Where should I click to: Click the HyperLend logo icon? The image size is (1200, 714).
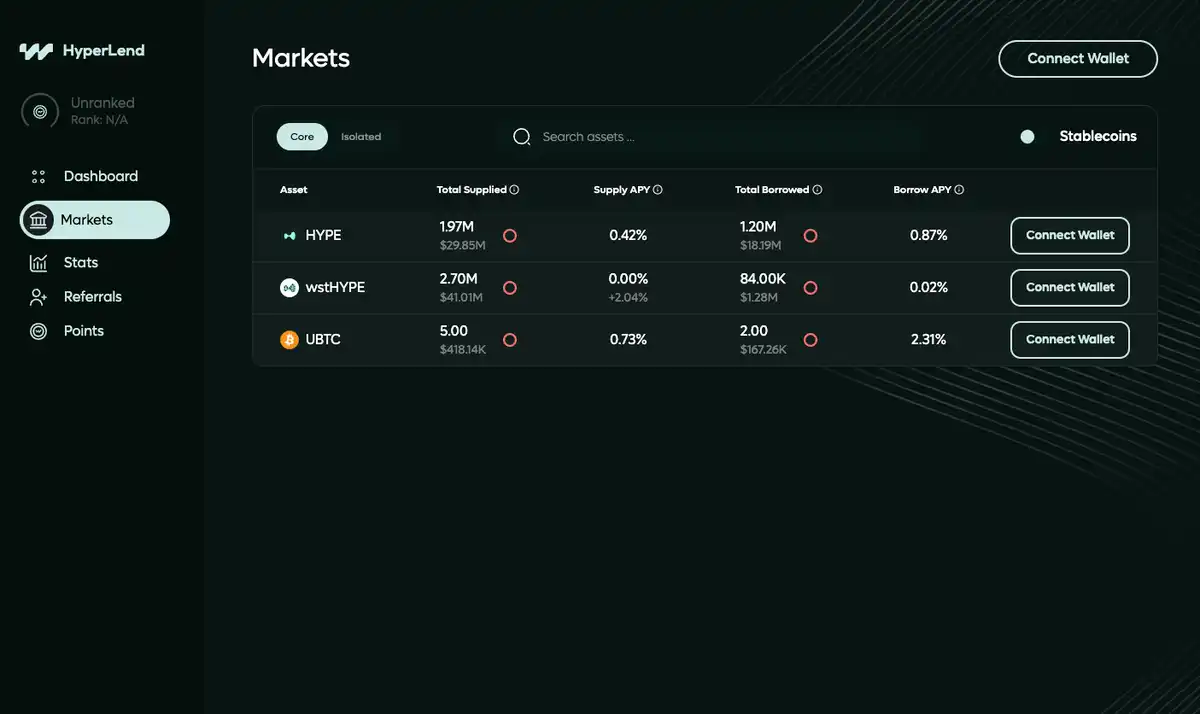point(36,51)
